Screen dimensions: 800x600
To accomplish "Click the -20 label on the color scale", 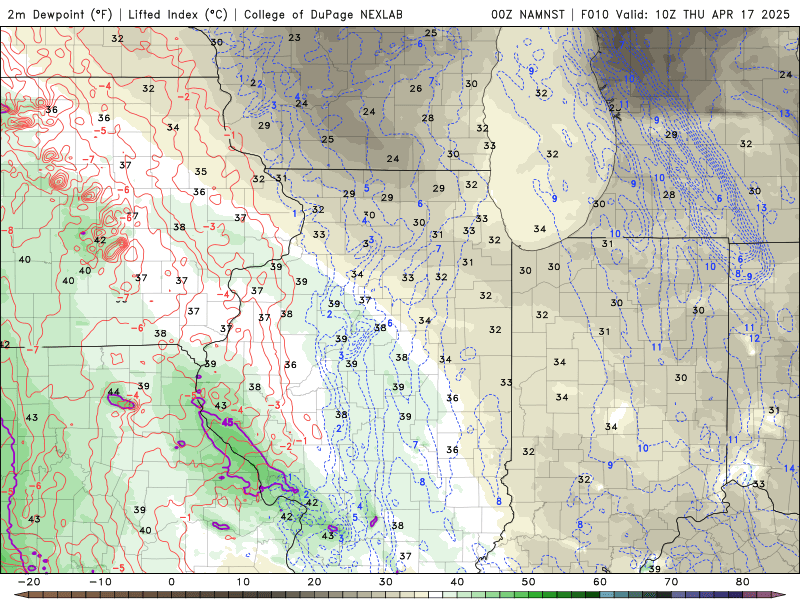I will point(29,582).
